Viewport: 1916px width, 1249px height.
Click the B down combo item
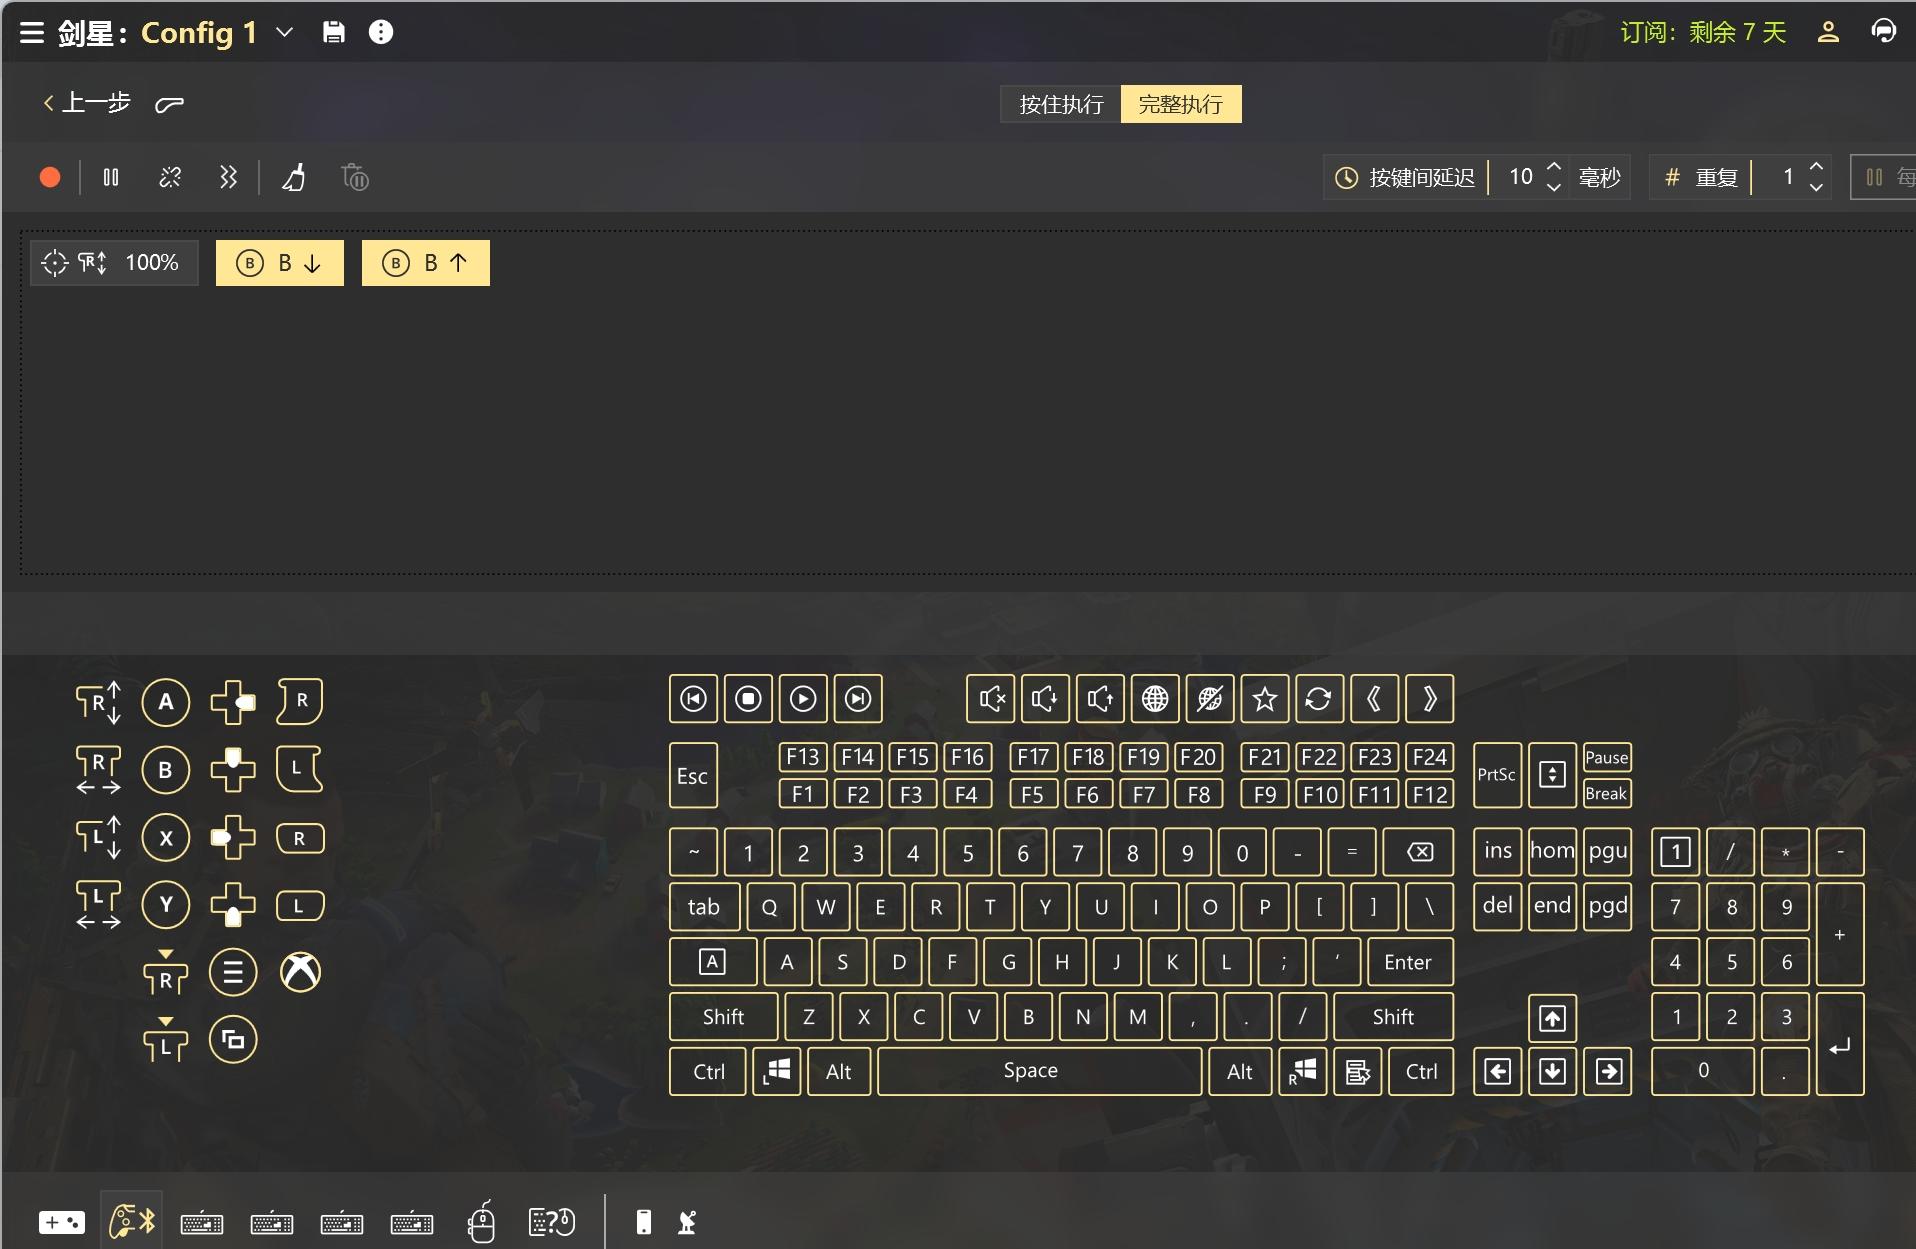click(x=280, y=263)
